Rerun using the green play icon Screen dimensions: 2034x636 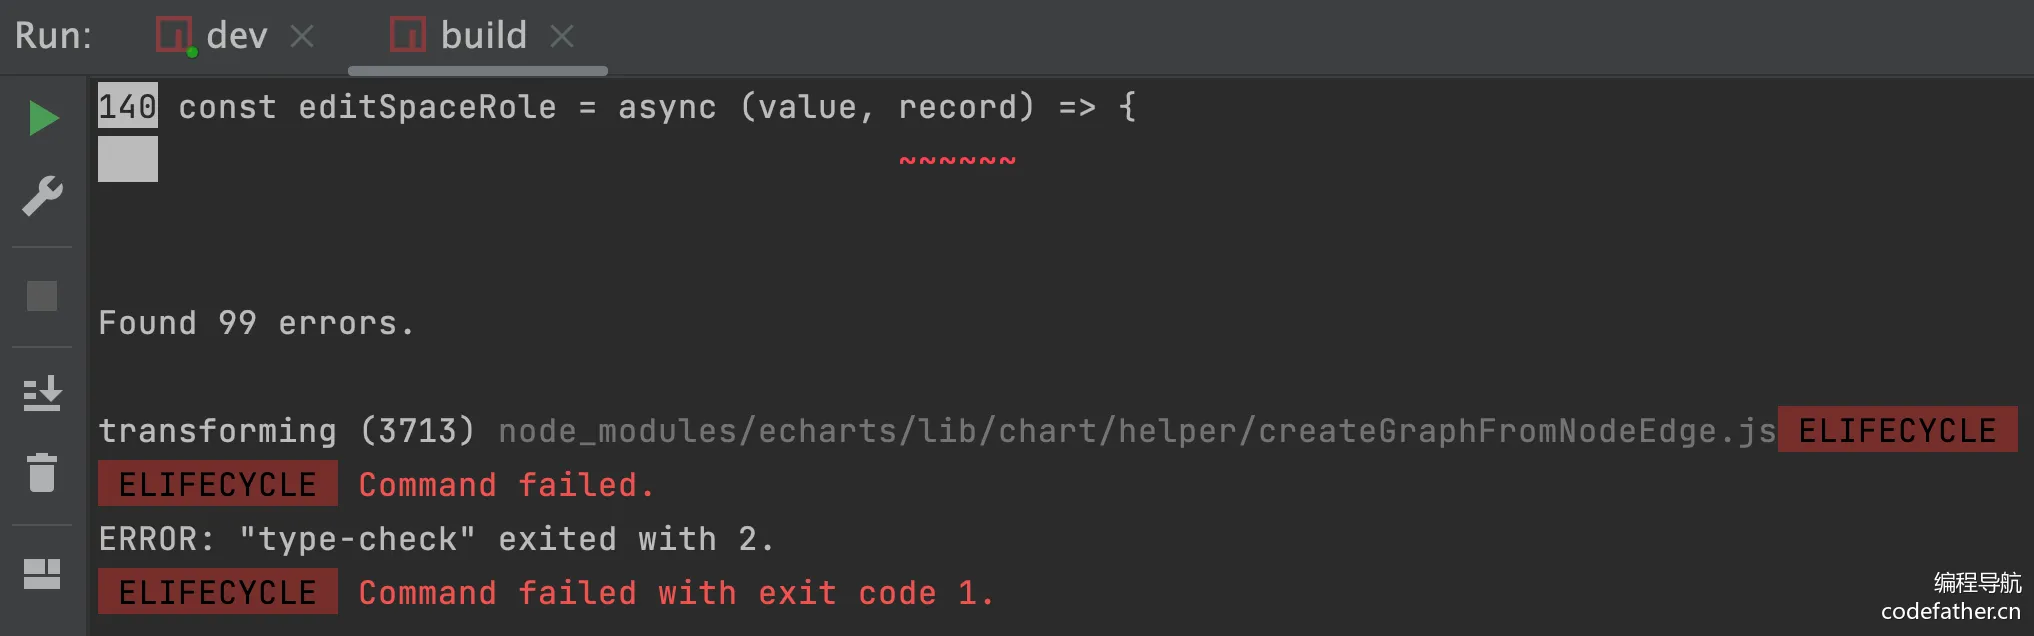(43, 118)
